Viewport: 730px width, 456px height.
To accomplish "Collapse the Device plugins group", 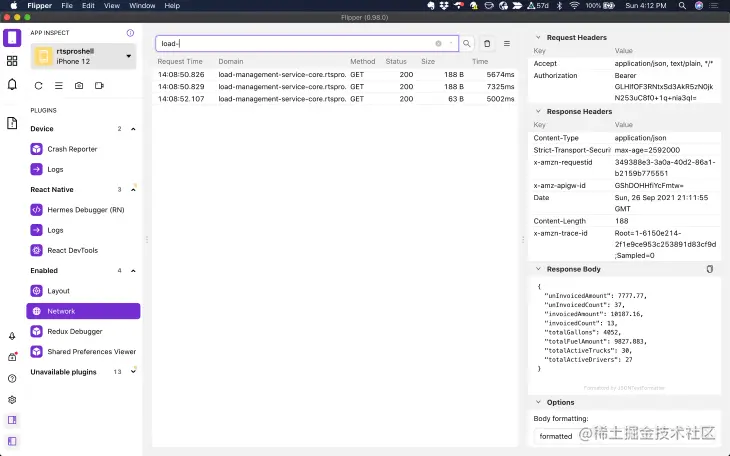I will (x=133, y=129).
